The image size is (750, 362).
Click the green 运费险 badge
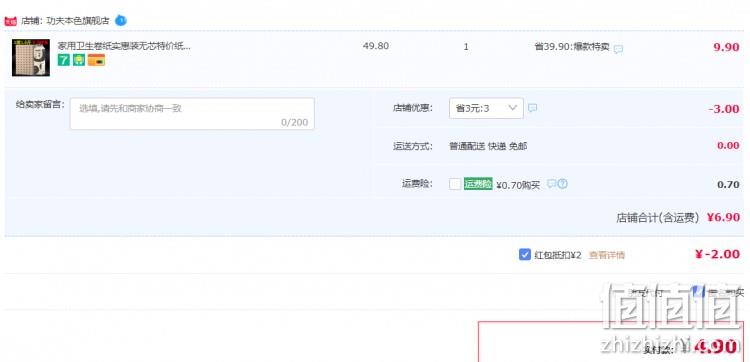coord(478,184)
